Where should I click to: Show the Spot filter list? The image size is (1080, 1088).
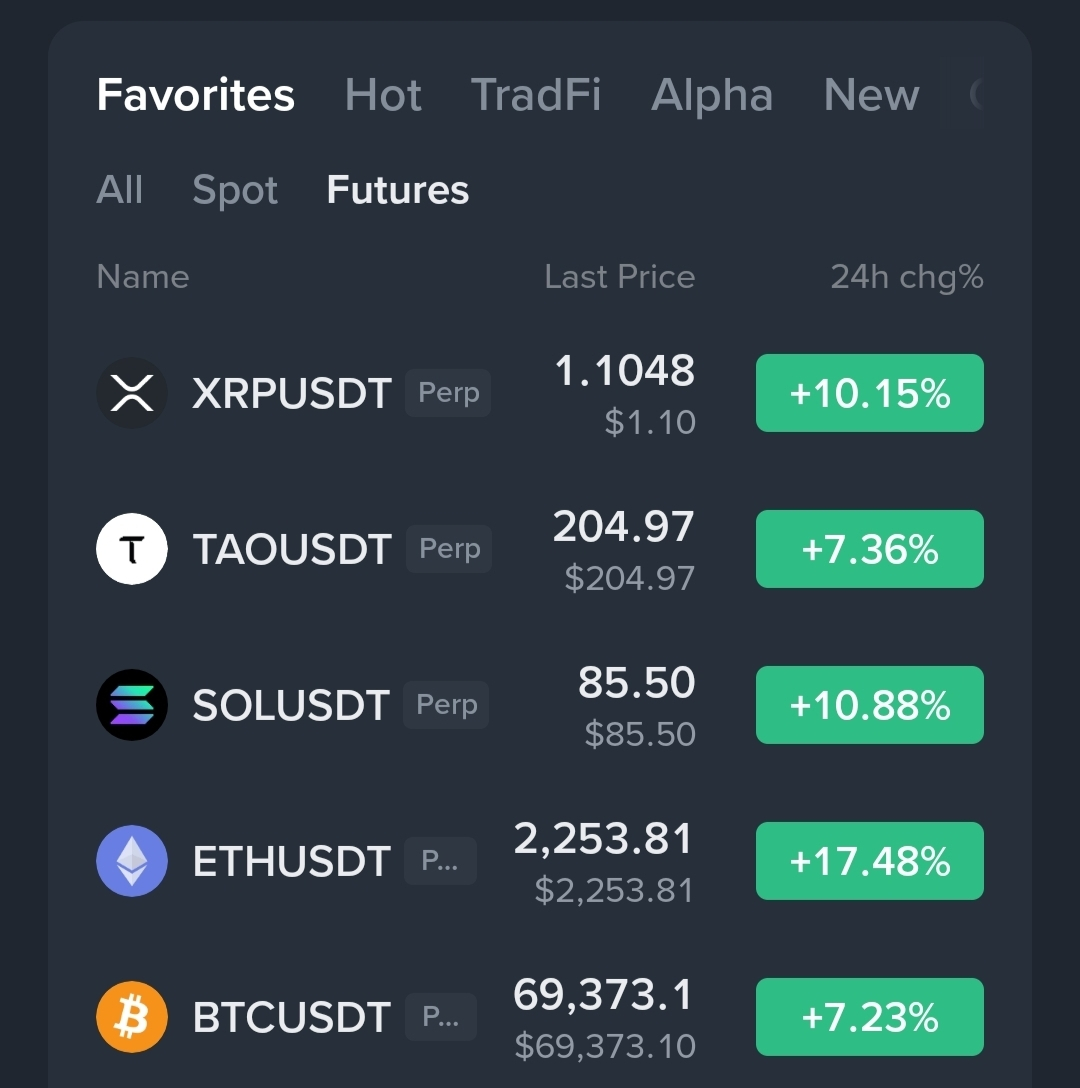[235, 190]
